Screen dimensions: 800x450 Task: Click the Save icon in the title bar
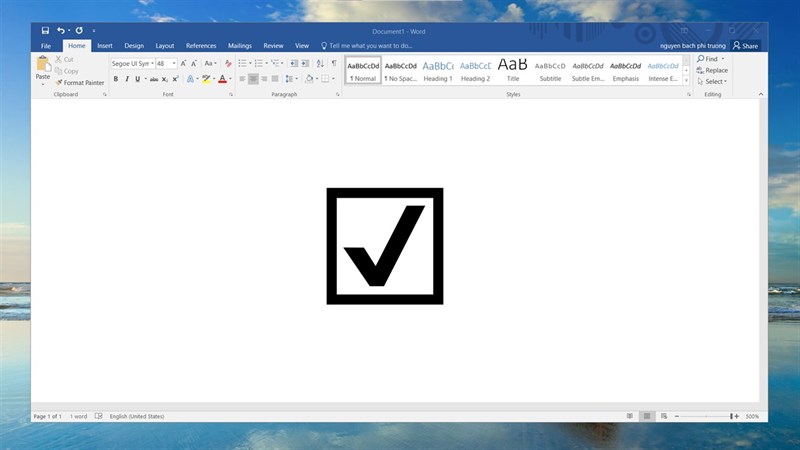45,31
